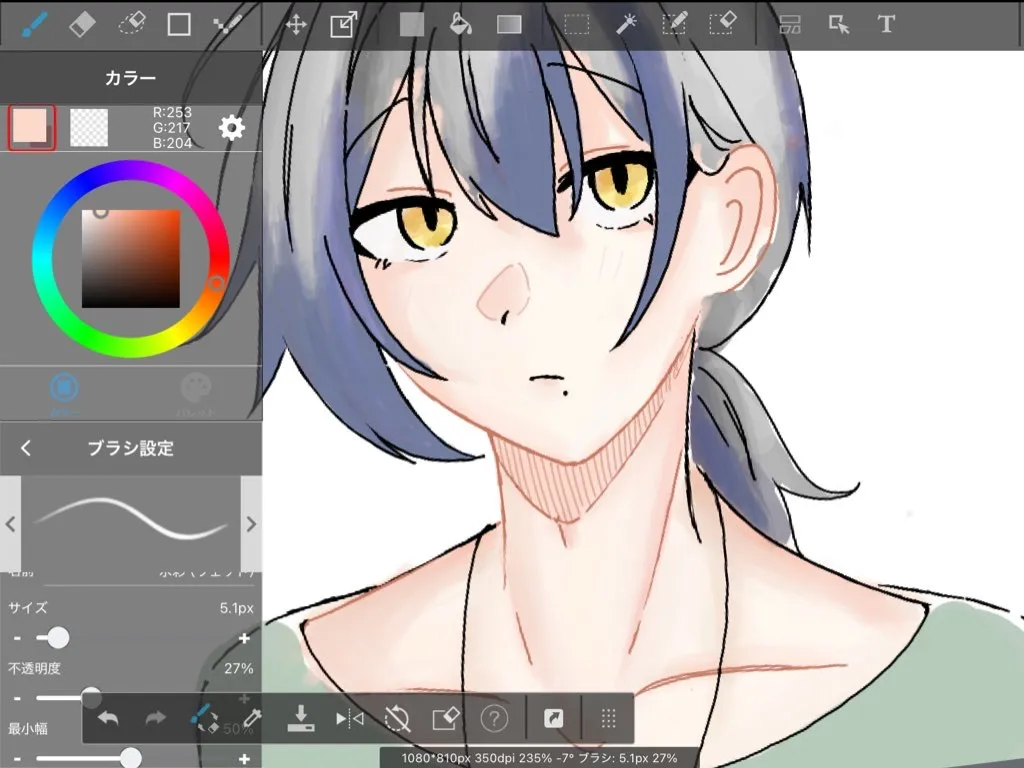Select the transparent background color swatch

[89, 127]
